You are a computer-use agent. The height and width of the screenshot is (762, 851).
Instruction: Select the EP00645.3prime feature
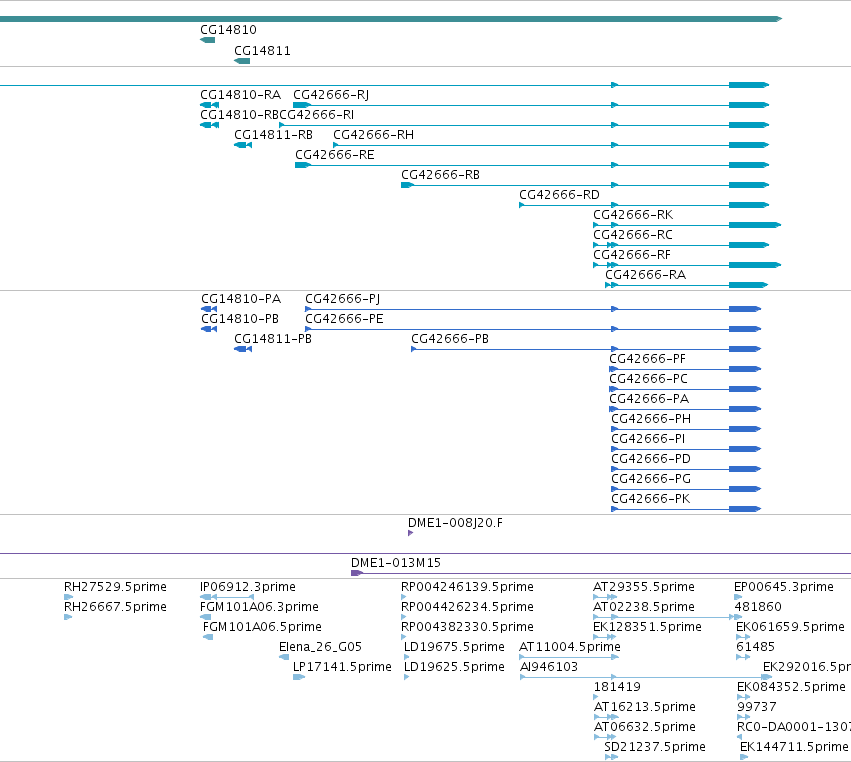click(x=784, y=587)
